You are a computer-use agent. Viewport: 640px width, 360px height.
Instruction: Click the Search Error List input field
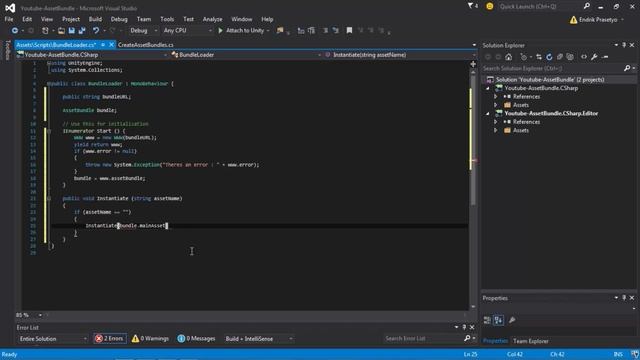tap(423, 338)
